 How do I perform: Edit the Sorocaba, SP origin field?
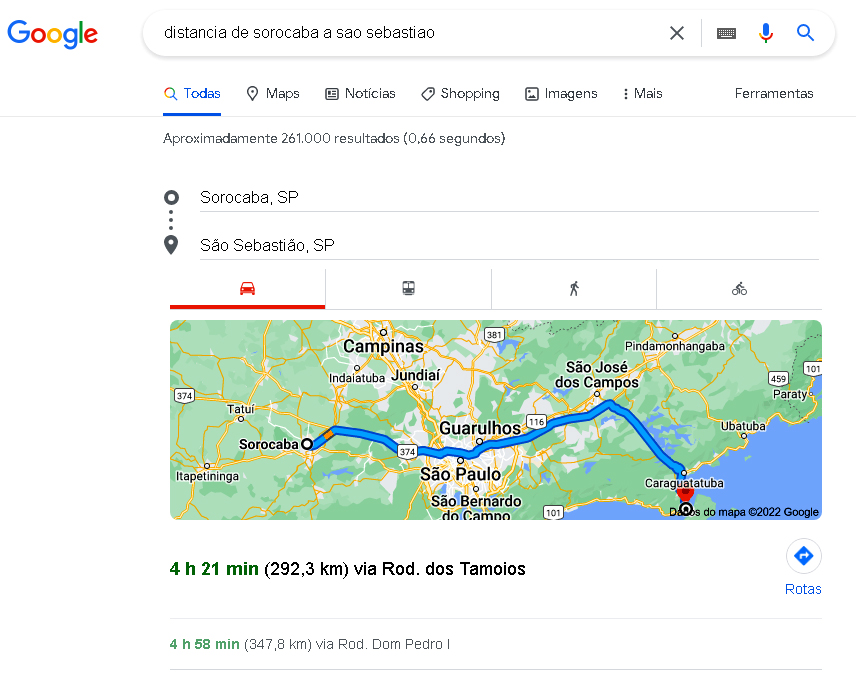click(508, 198)
